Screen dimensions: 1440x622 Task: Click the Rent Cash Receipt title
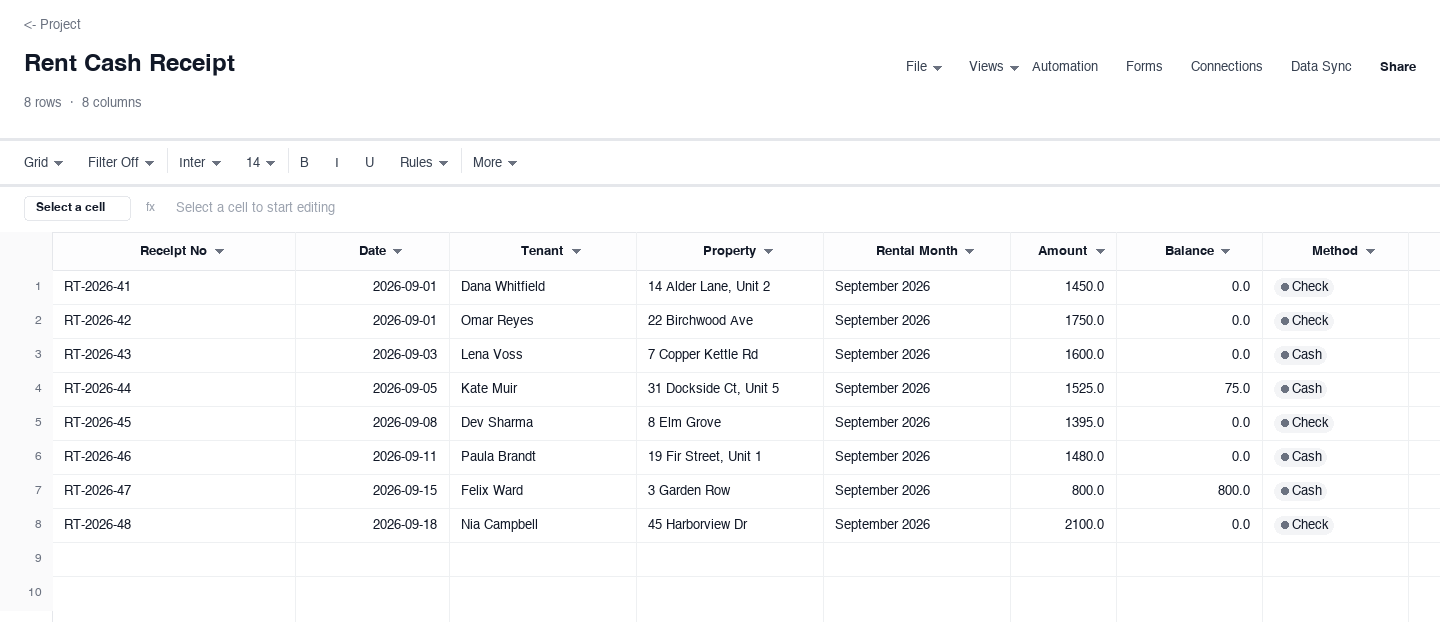click(x=130, y=63)
